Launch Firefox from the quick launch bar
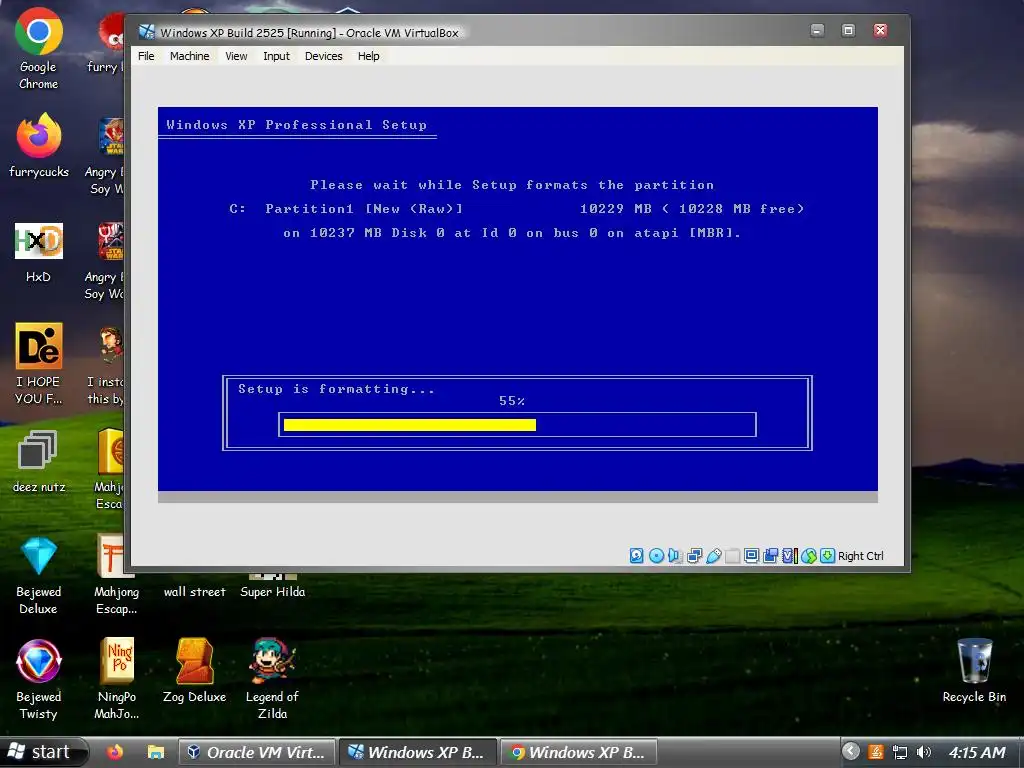The image size is (1024, 768). [x=115, y=752]
